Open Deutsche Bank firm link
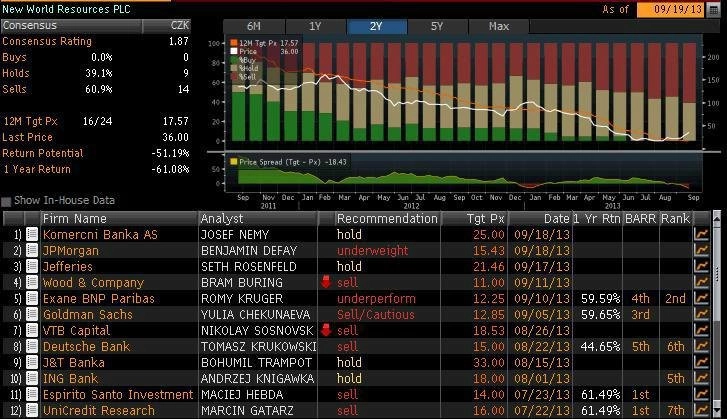Viewport: 727px width, 419px height. coord(86,347)
